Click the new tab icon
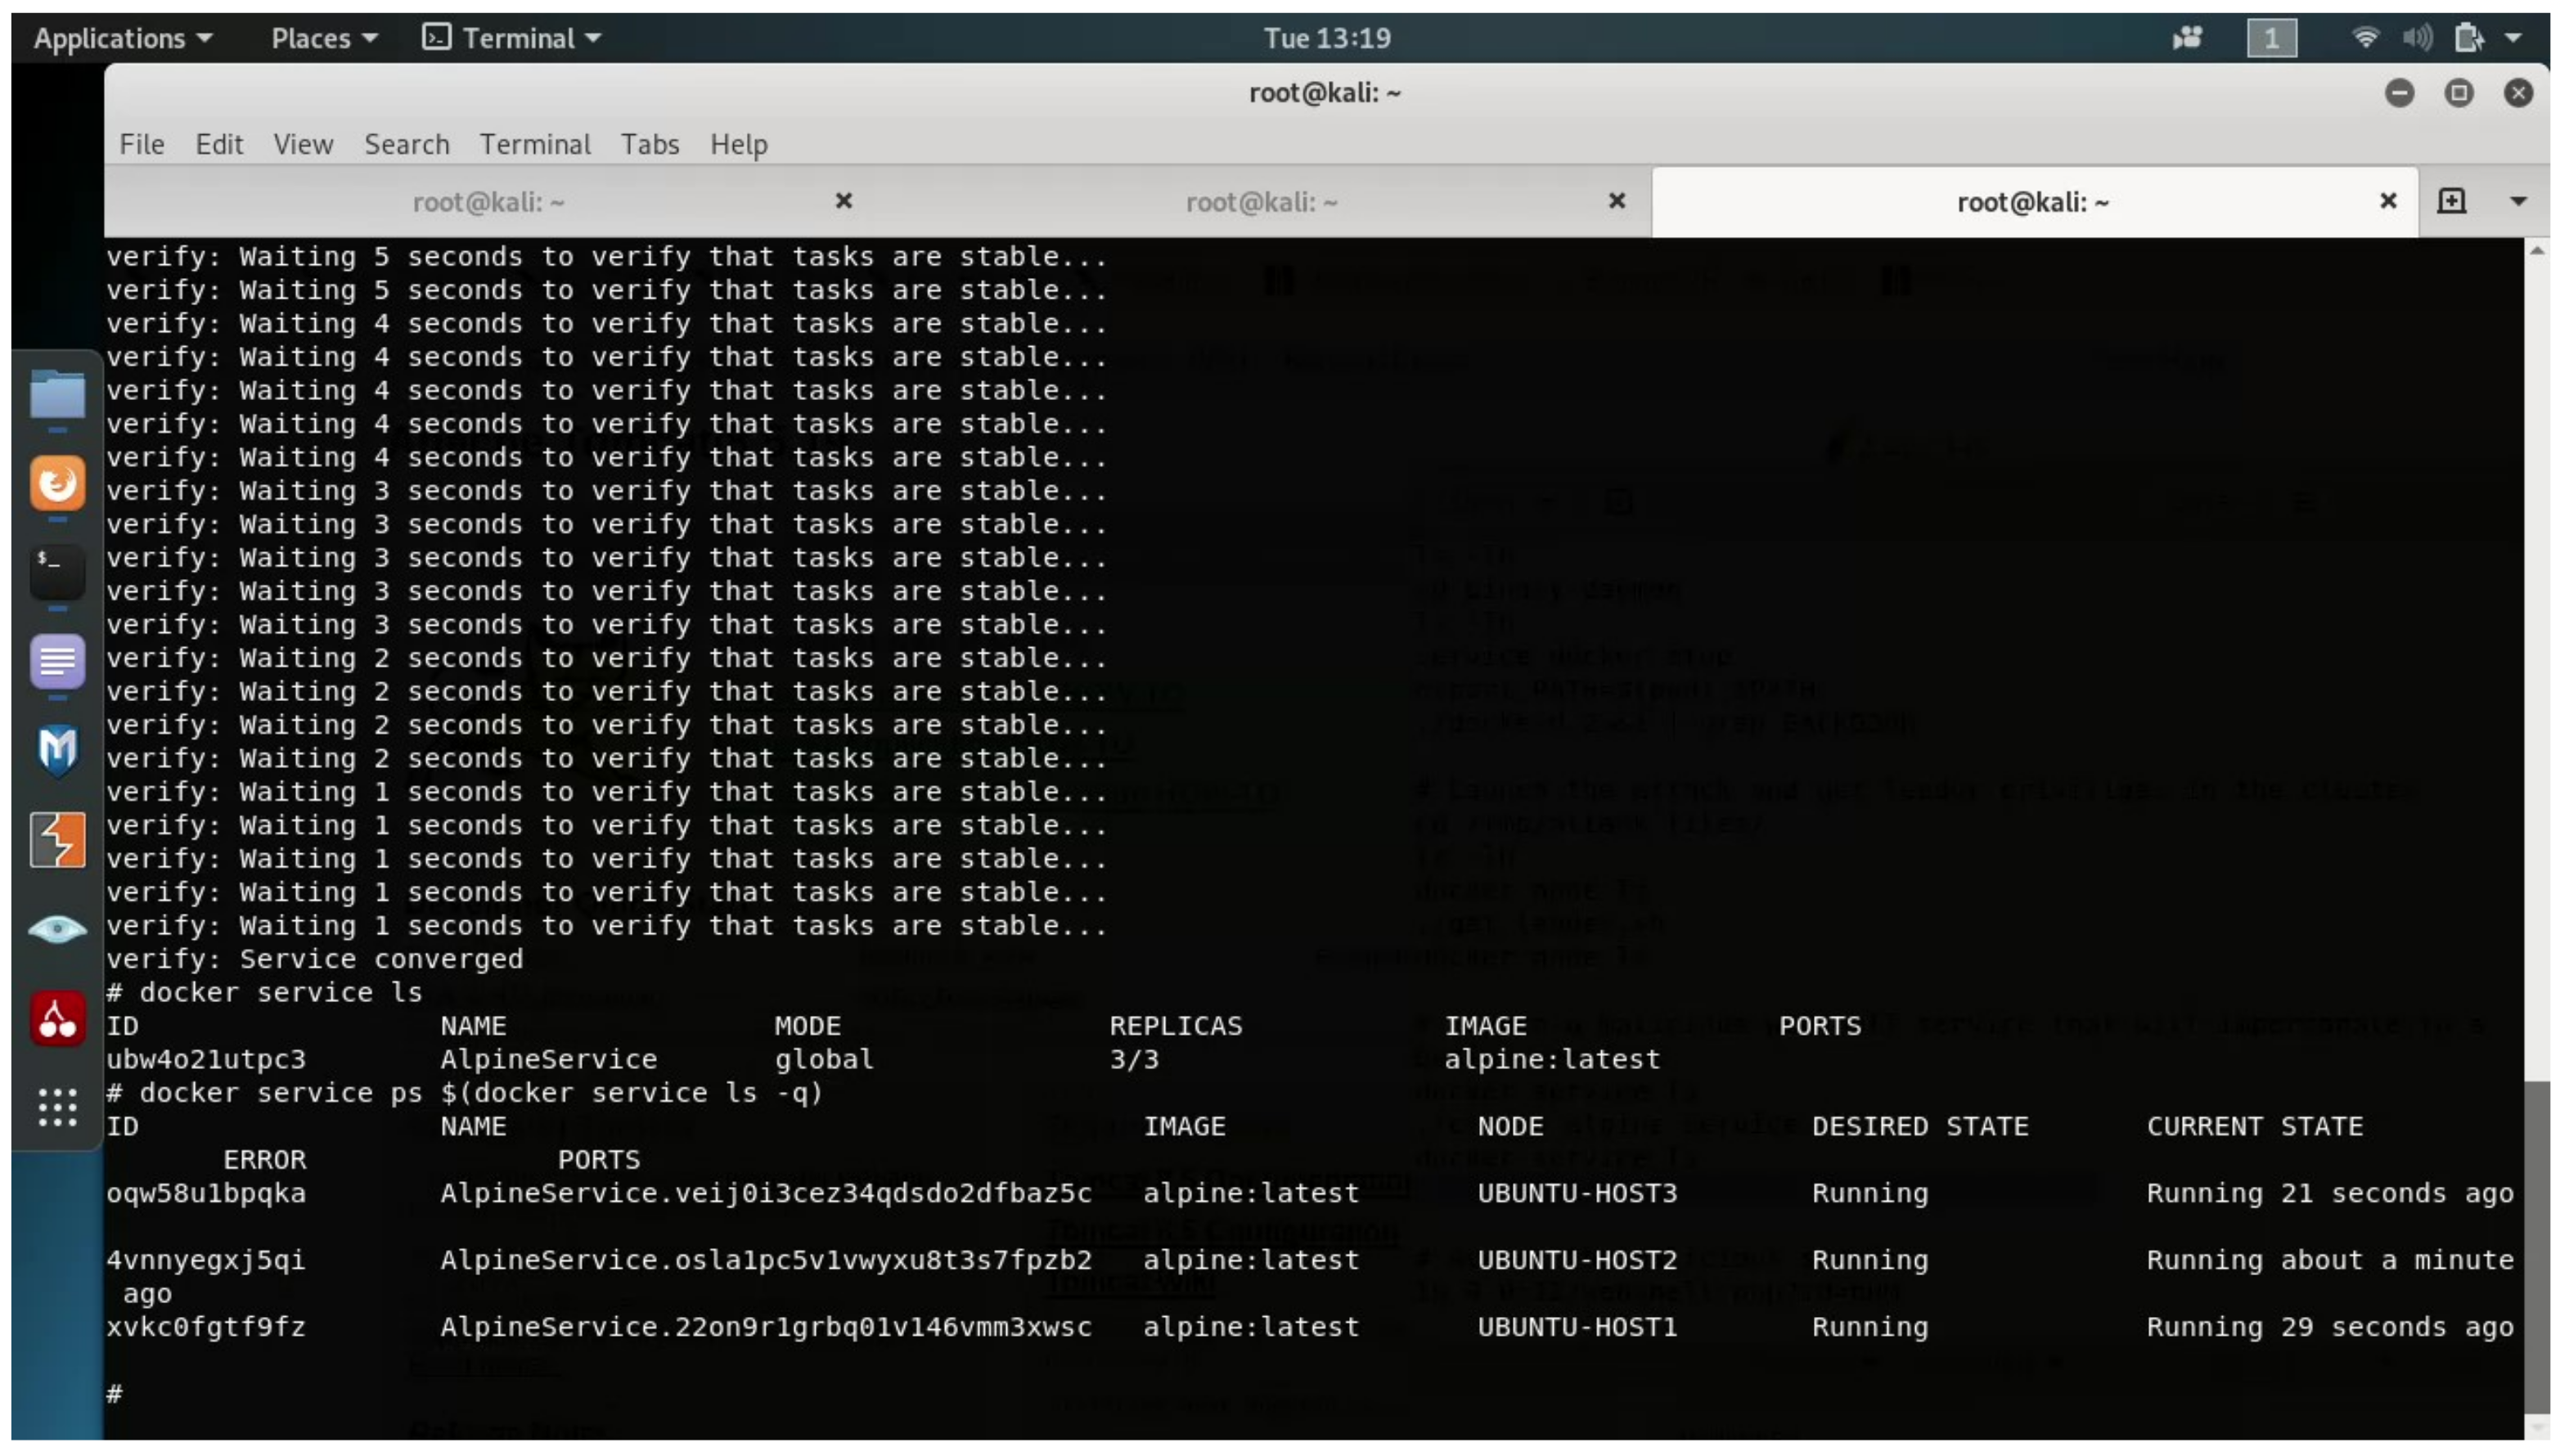The image size is (2569, 1456). (x=2451, y=201)
